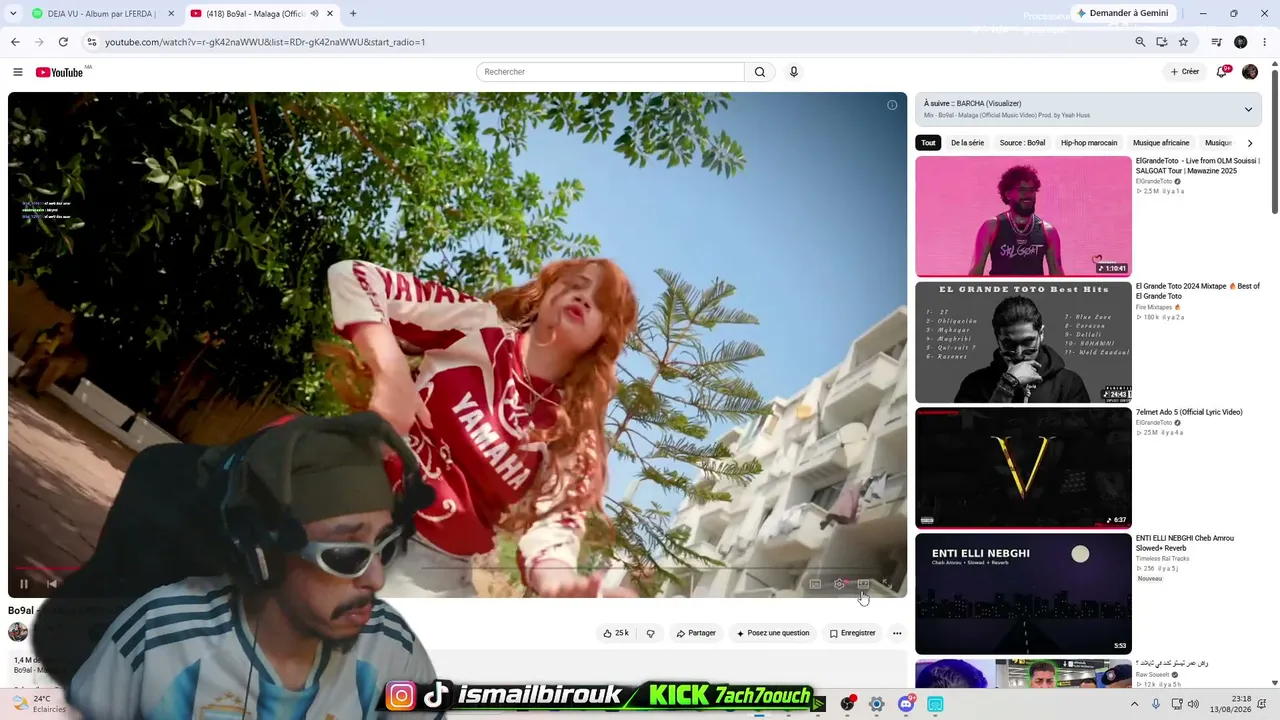This screenshot has width=1280, height=720.
Task: Open El Grande Toto Best Hits thumbnail
Action: click(x=1023, y=342)
